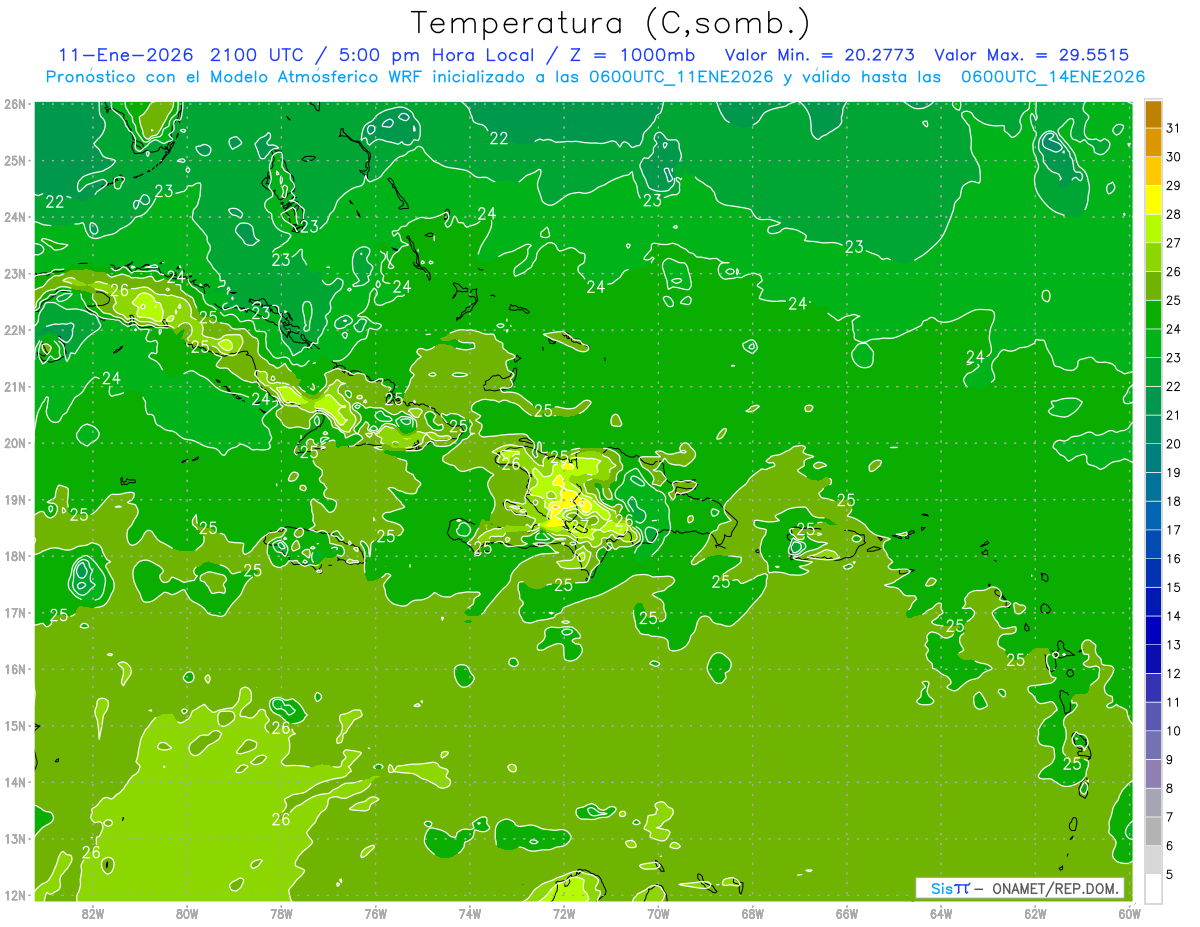
Task: Click the '68W' longitude axis label
Action: [752, 913]
